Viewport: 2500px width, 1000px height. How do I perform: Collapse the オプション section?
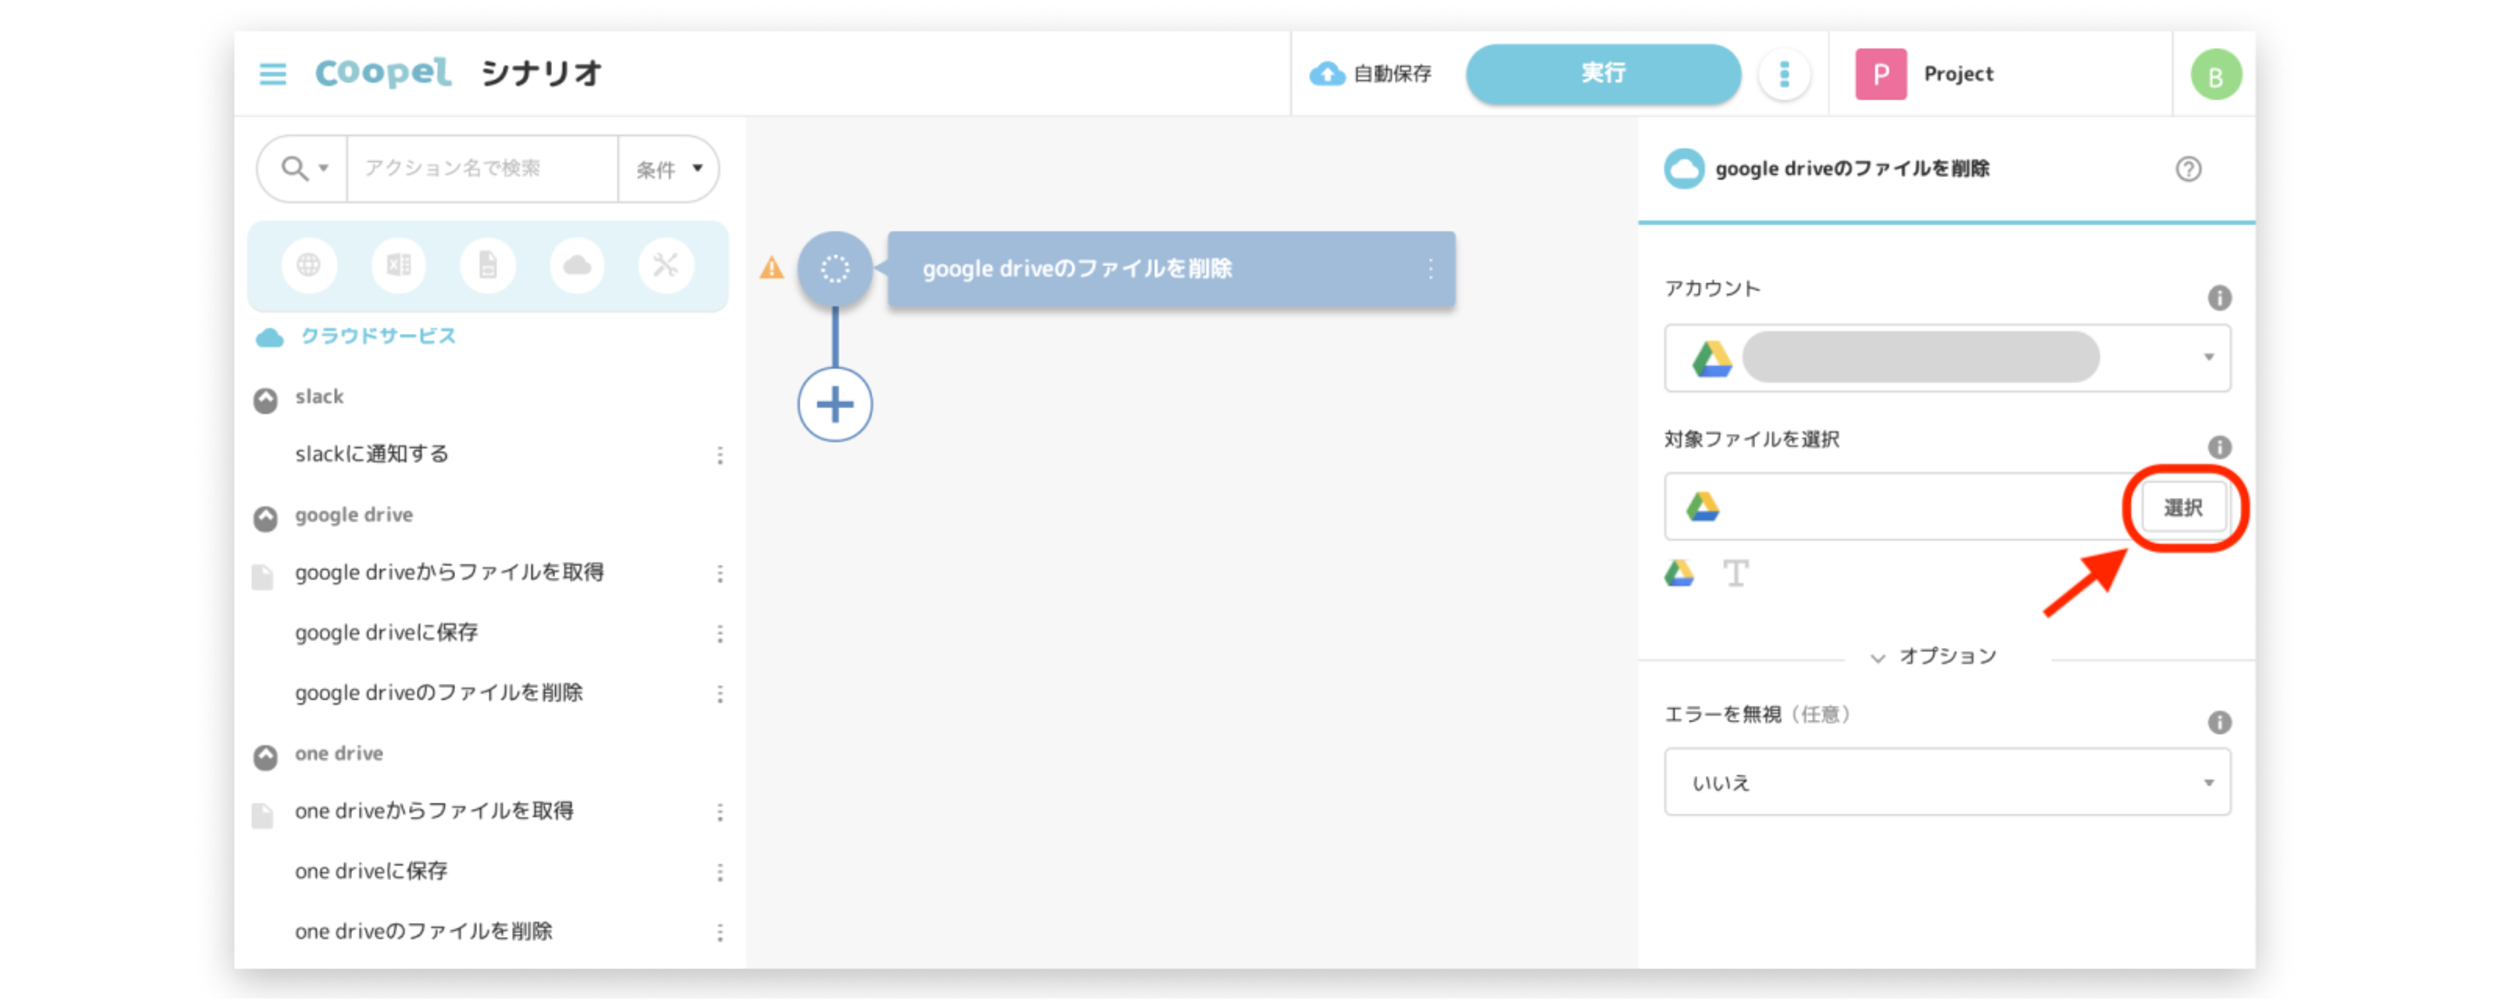click(1934, 657)
